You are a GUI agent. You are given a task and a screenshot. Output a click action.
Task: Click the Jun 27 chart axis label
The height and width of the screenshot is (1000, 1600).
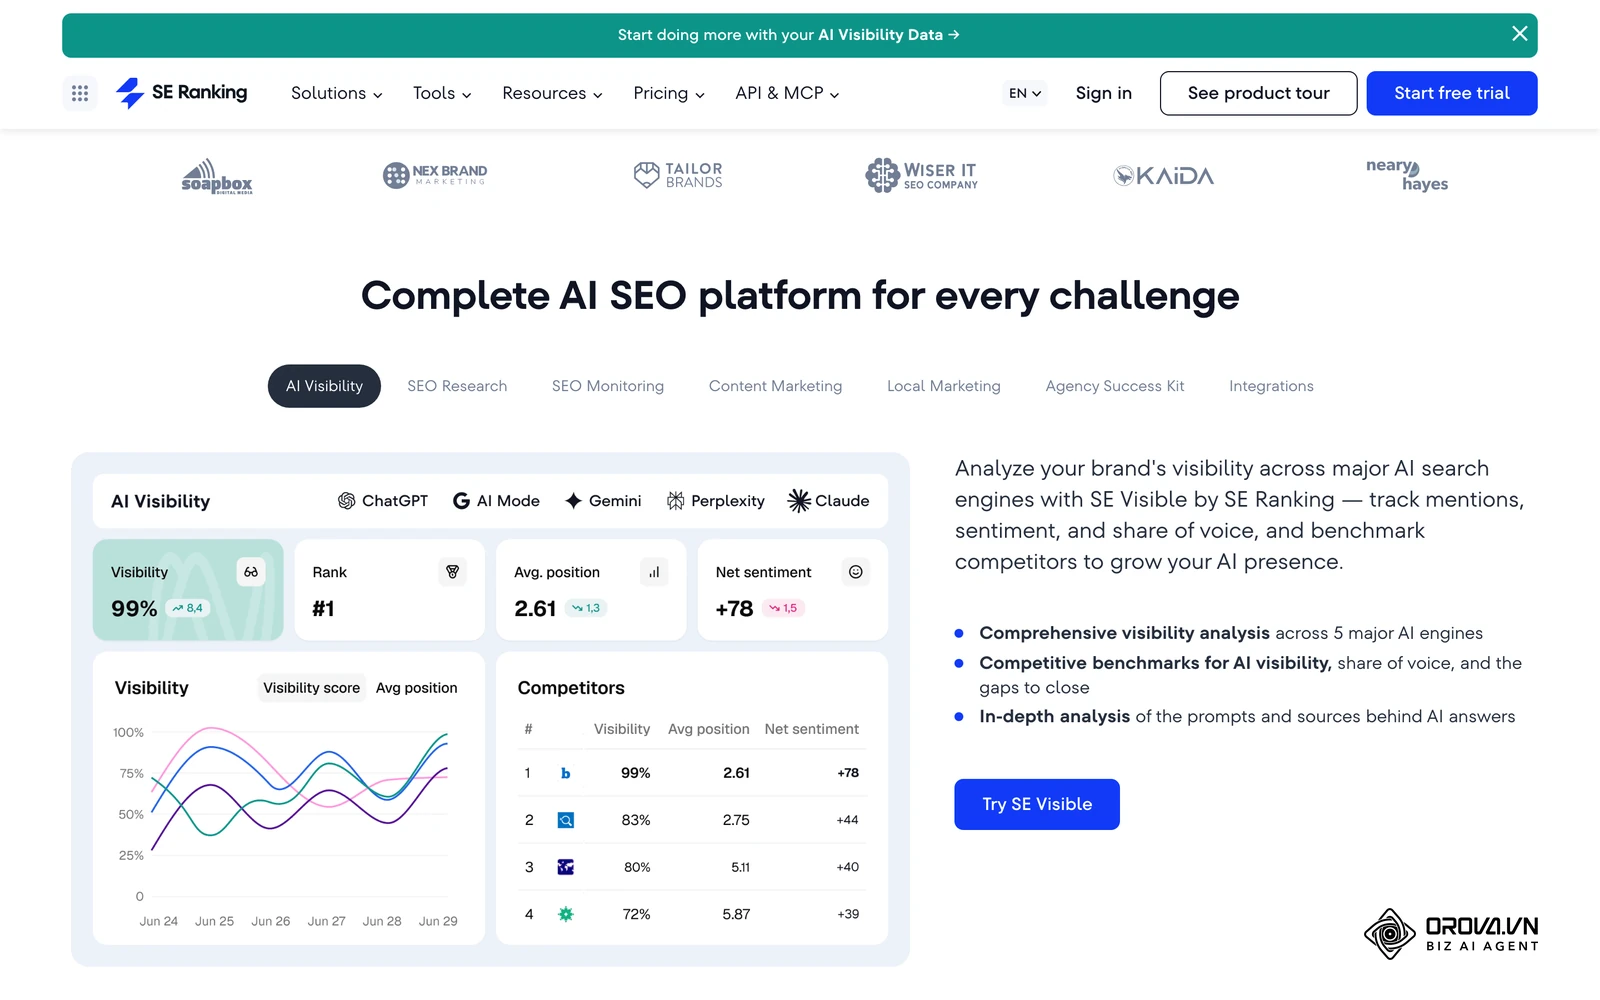(x=326, y=921)
